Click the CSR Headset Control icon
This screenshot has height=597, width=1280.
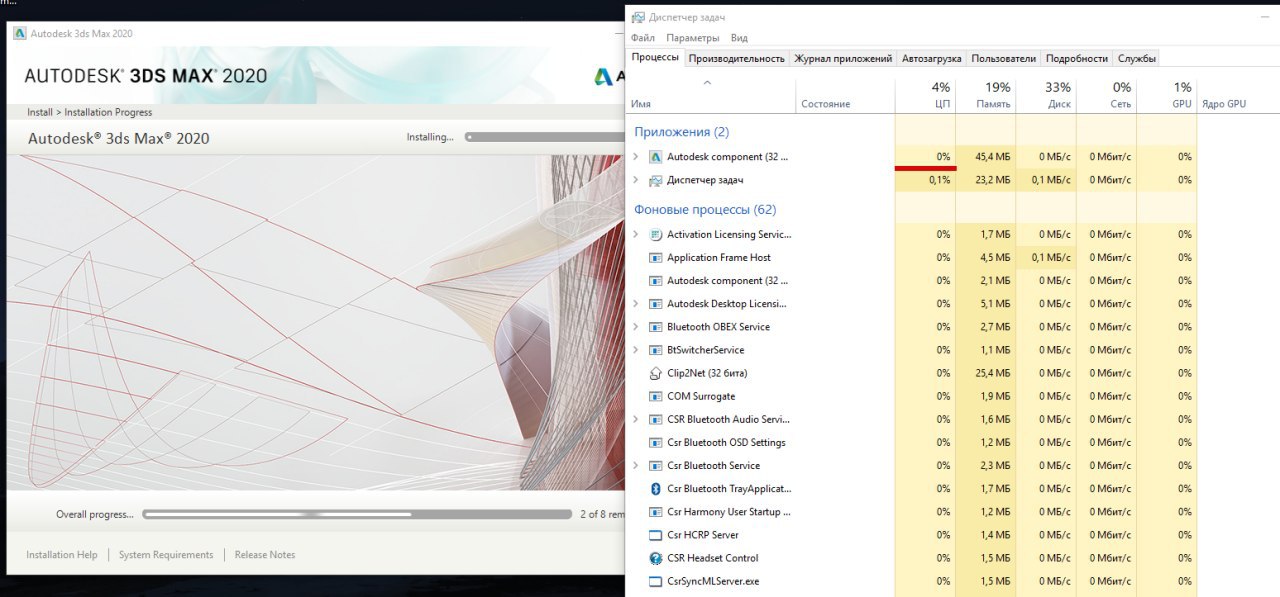click(x=656, y=558)
